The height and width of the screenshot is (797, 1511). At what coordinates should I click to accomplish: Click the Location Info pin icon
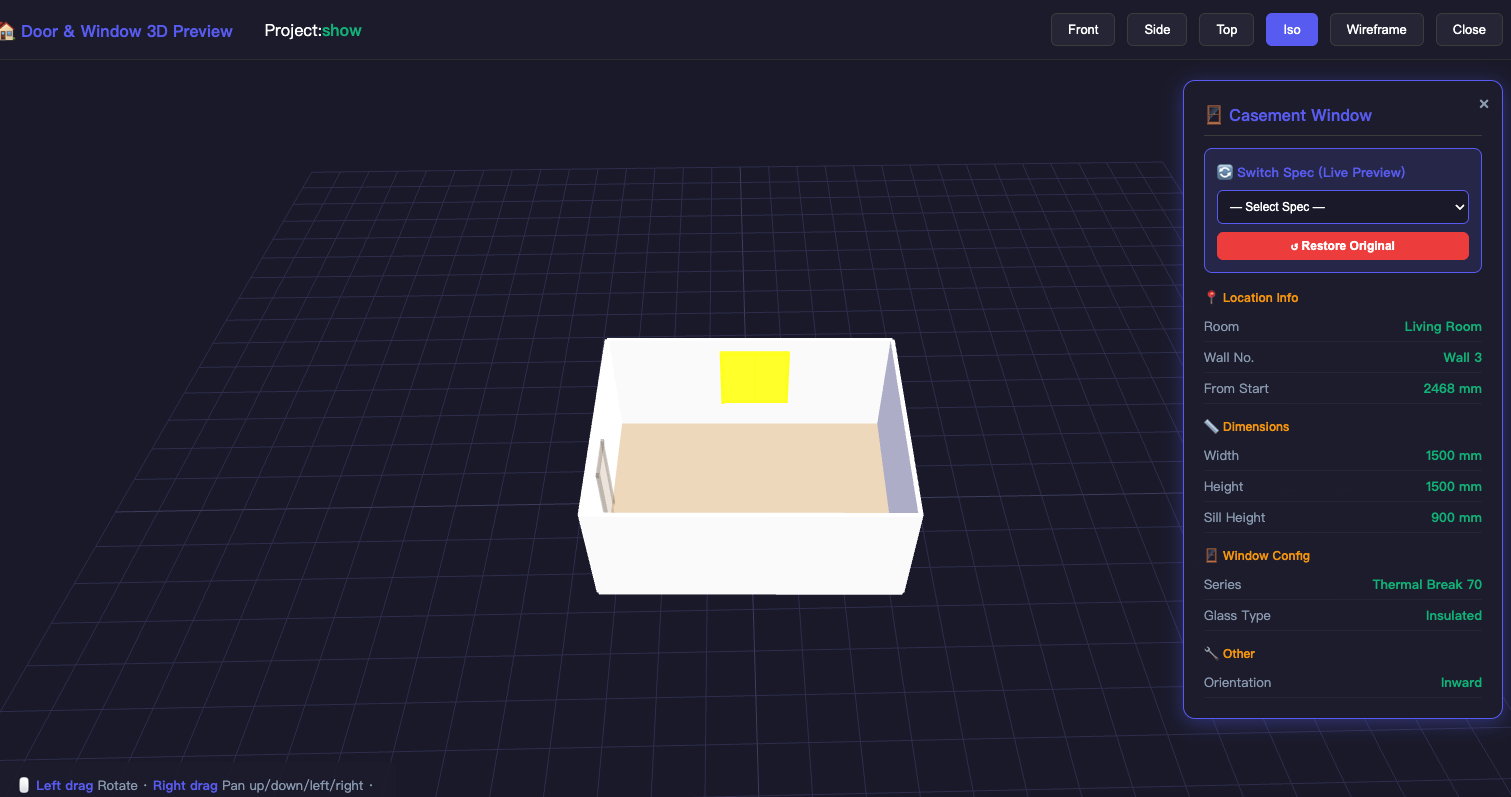[x=1211, y=298]
